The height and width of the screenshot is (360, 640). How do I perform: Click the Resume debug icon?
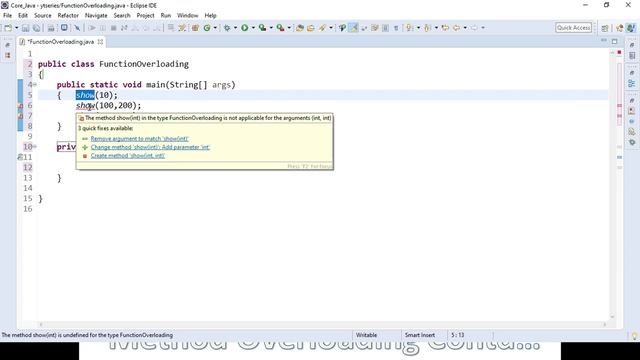point(92,28)
